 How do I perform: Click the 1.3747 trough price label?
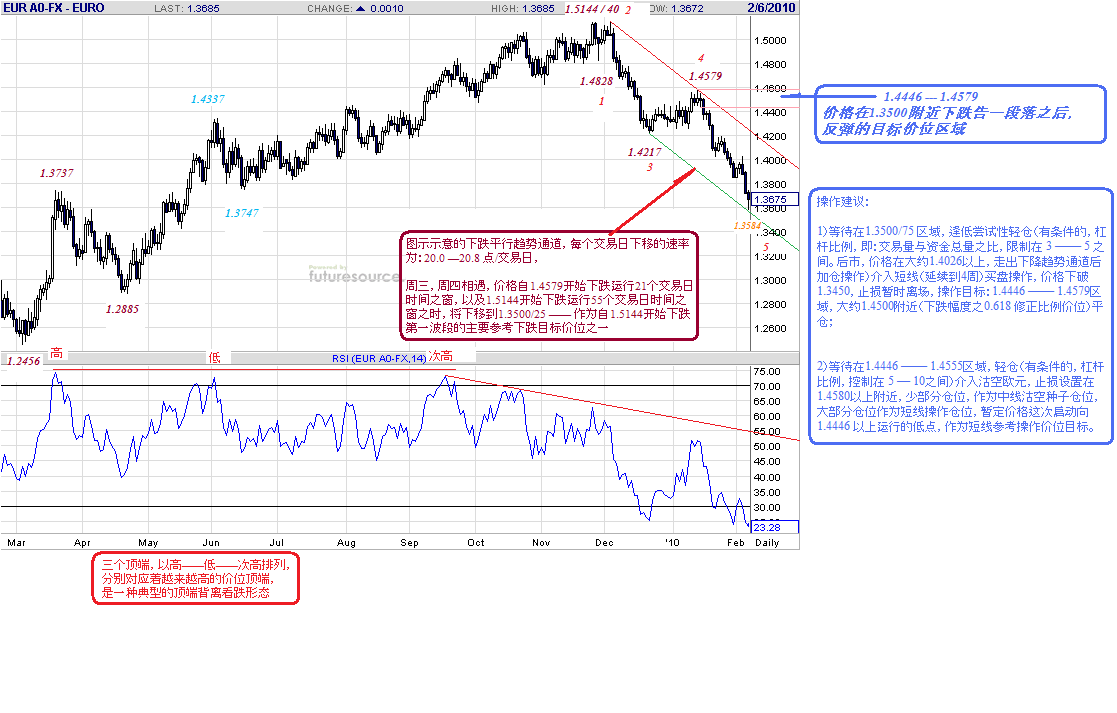click(x=241, y=213)
